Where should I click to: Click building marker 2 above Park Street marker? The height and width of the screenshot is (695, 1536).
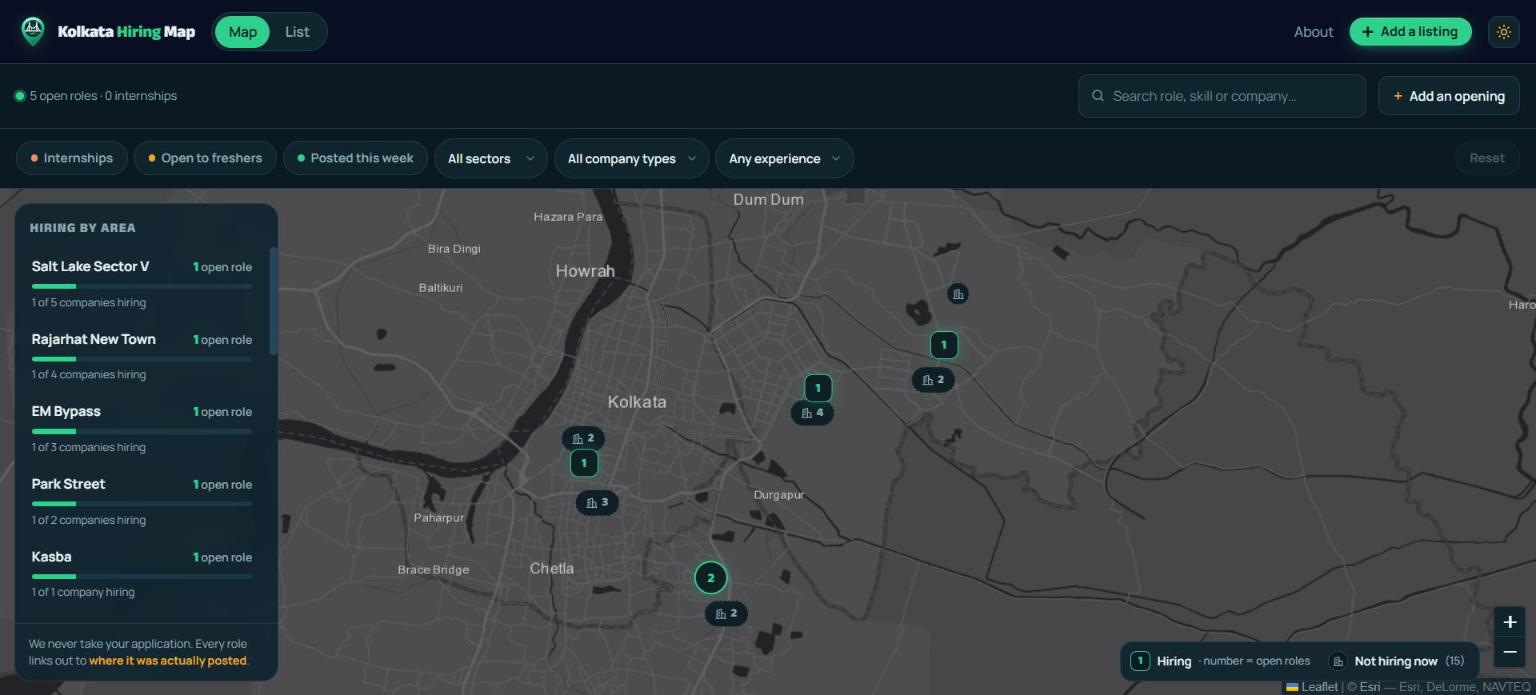tap(583, 438)
